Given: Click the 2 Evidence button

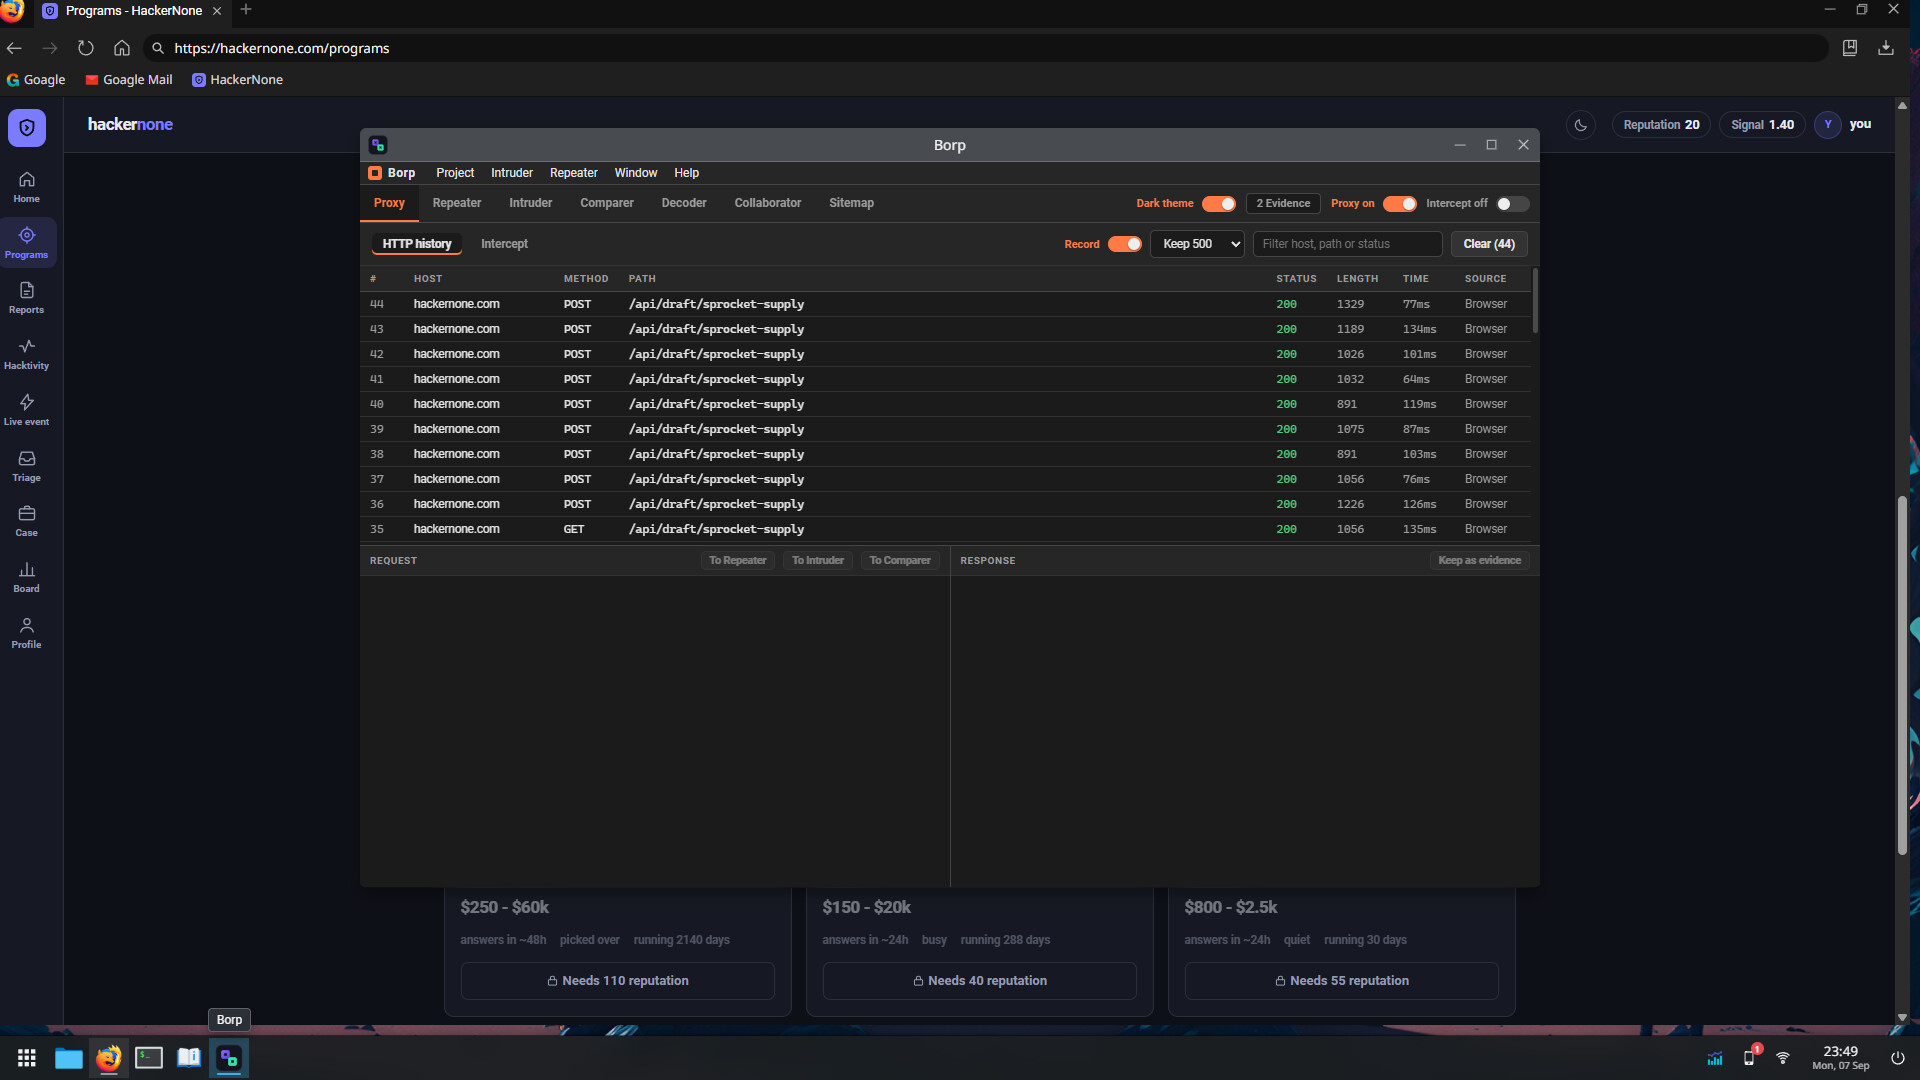Looking at the screenshot, I should [1283, 204].
